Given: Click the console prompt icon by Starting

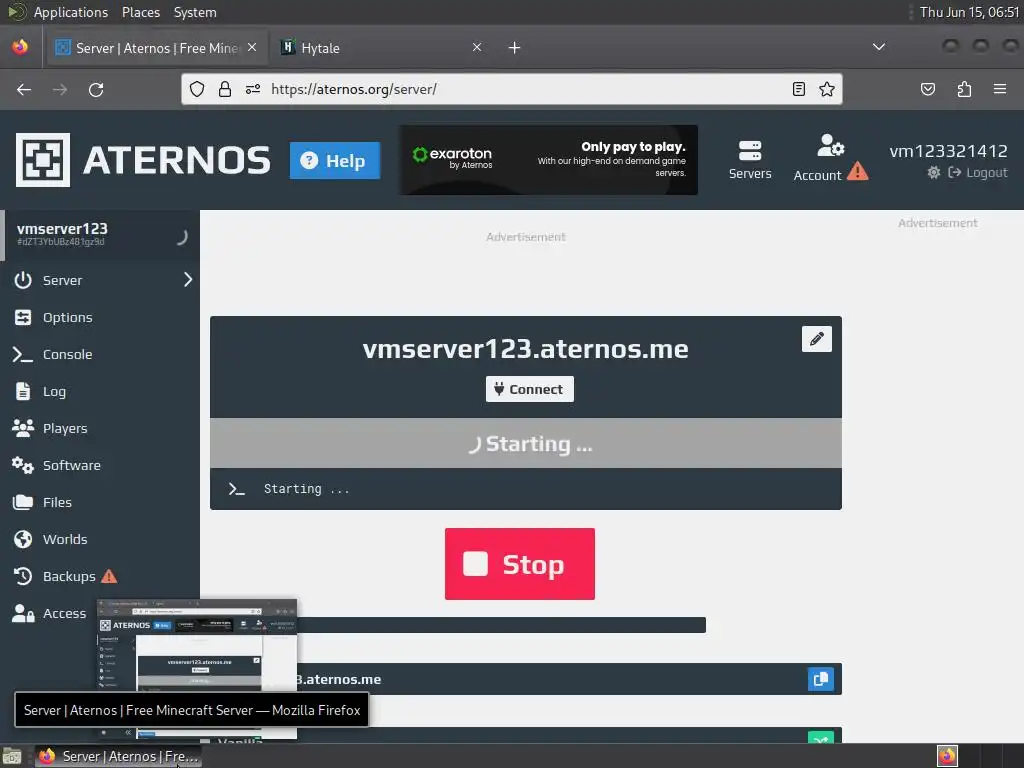Looking at the screenshot, I should 236,488.
